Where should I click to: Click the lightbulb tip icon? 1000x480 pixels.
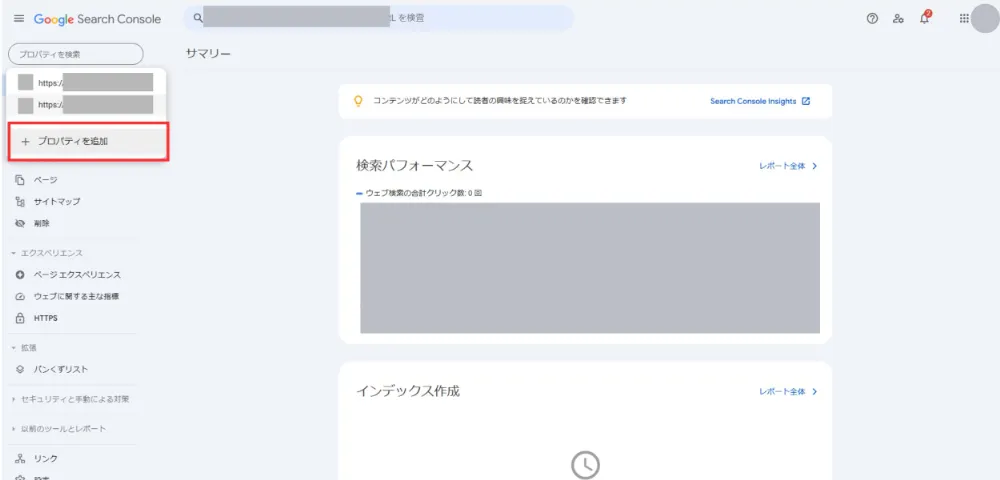[358, 101]
